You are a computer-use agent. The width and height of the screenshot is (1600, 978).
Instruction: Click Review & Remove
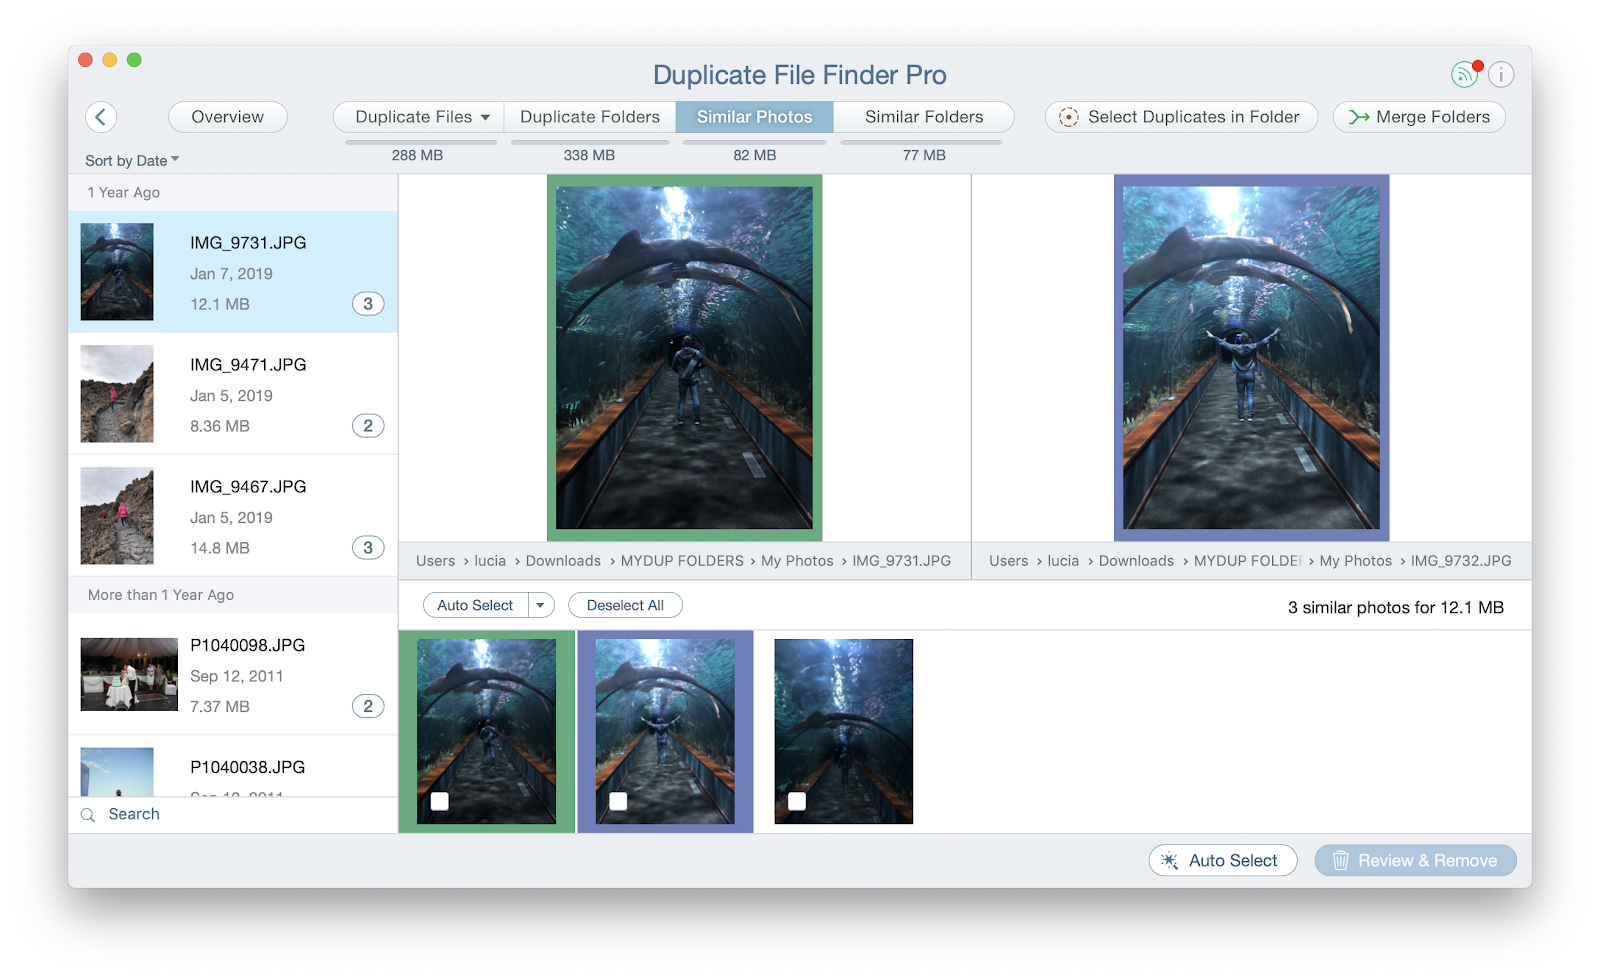click(x=1416, y=861)
